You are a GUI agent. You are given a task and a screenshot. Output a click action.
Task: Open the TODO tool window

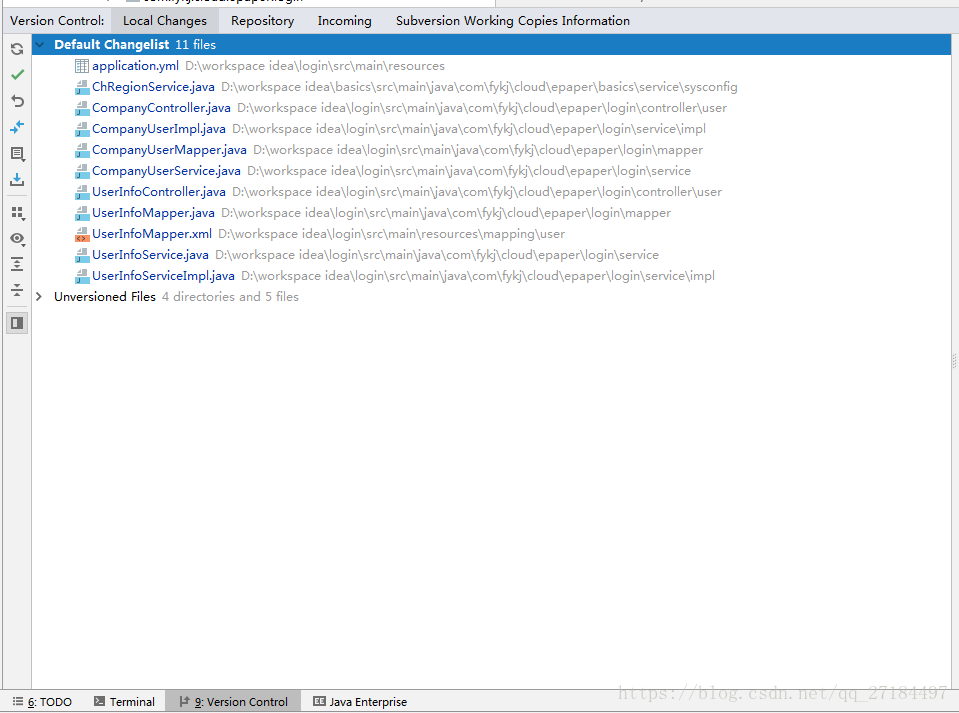point(42,701)
